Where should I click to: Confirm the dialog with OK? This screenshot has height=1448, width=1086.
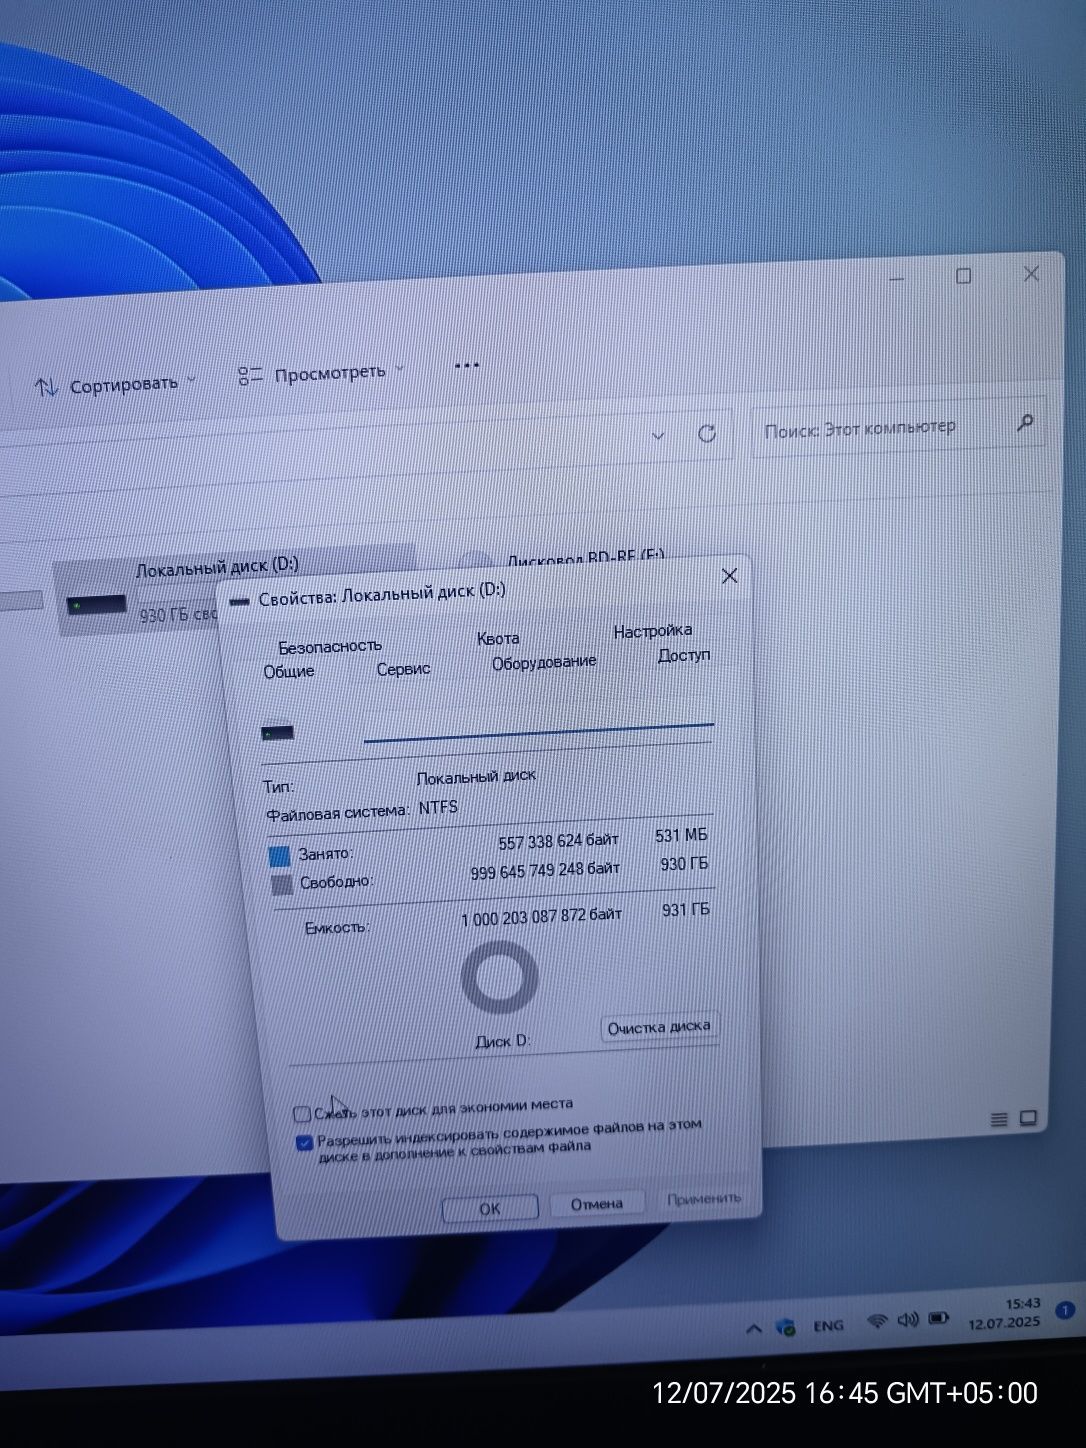tap(490, 1208)
